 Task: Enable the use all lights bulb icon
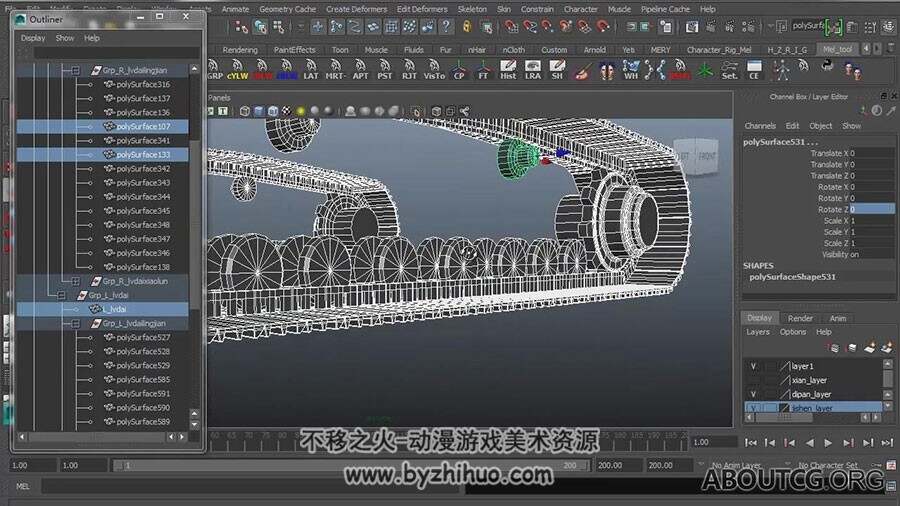pyautogui.click(x=300, y=111)
